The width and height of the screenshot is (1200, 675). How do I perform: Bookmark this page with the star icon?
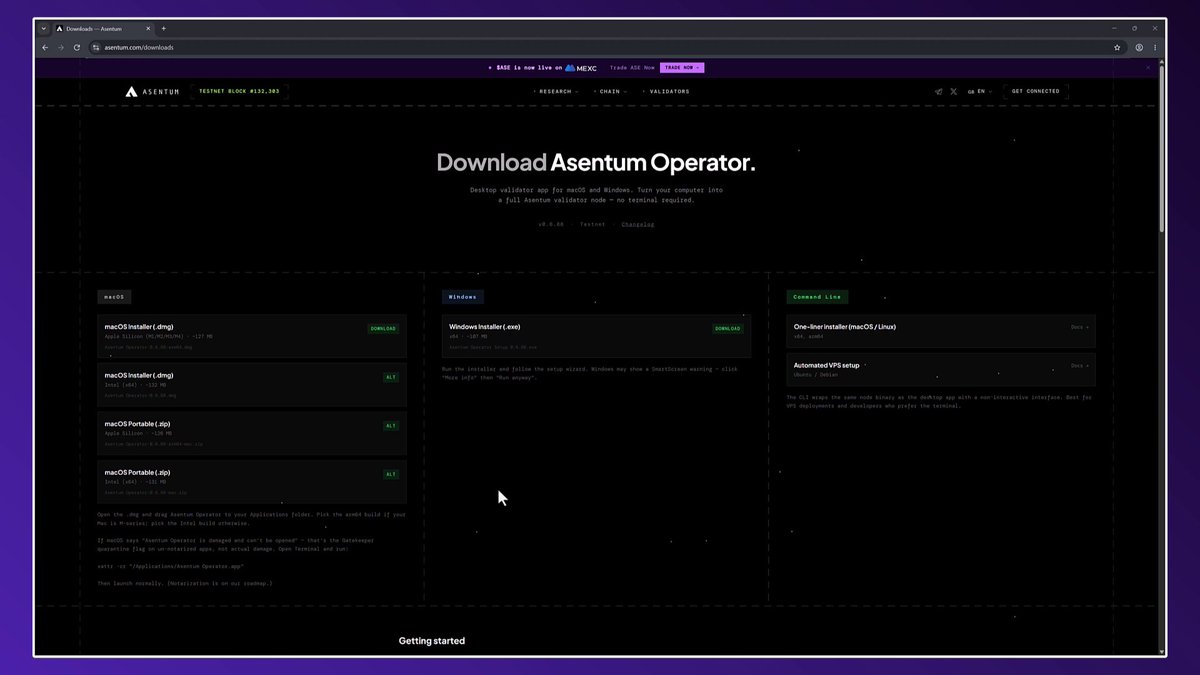1117,47
